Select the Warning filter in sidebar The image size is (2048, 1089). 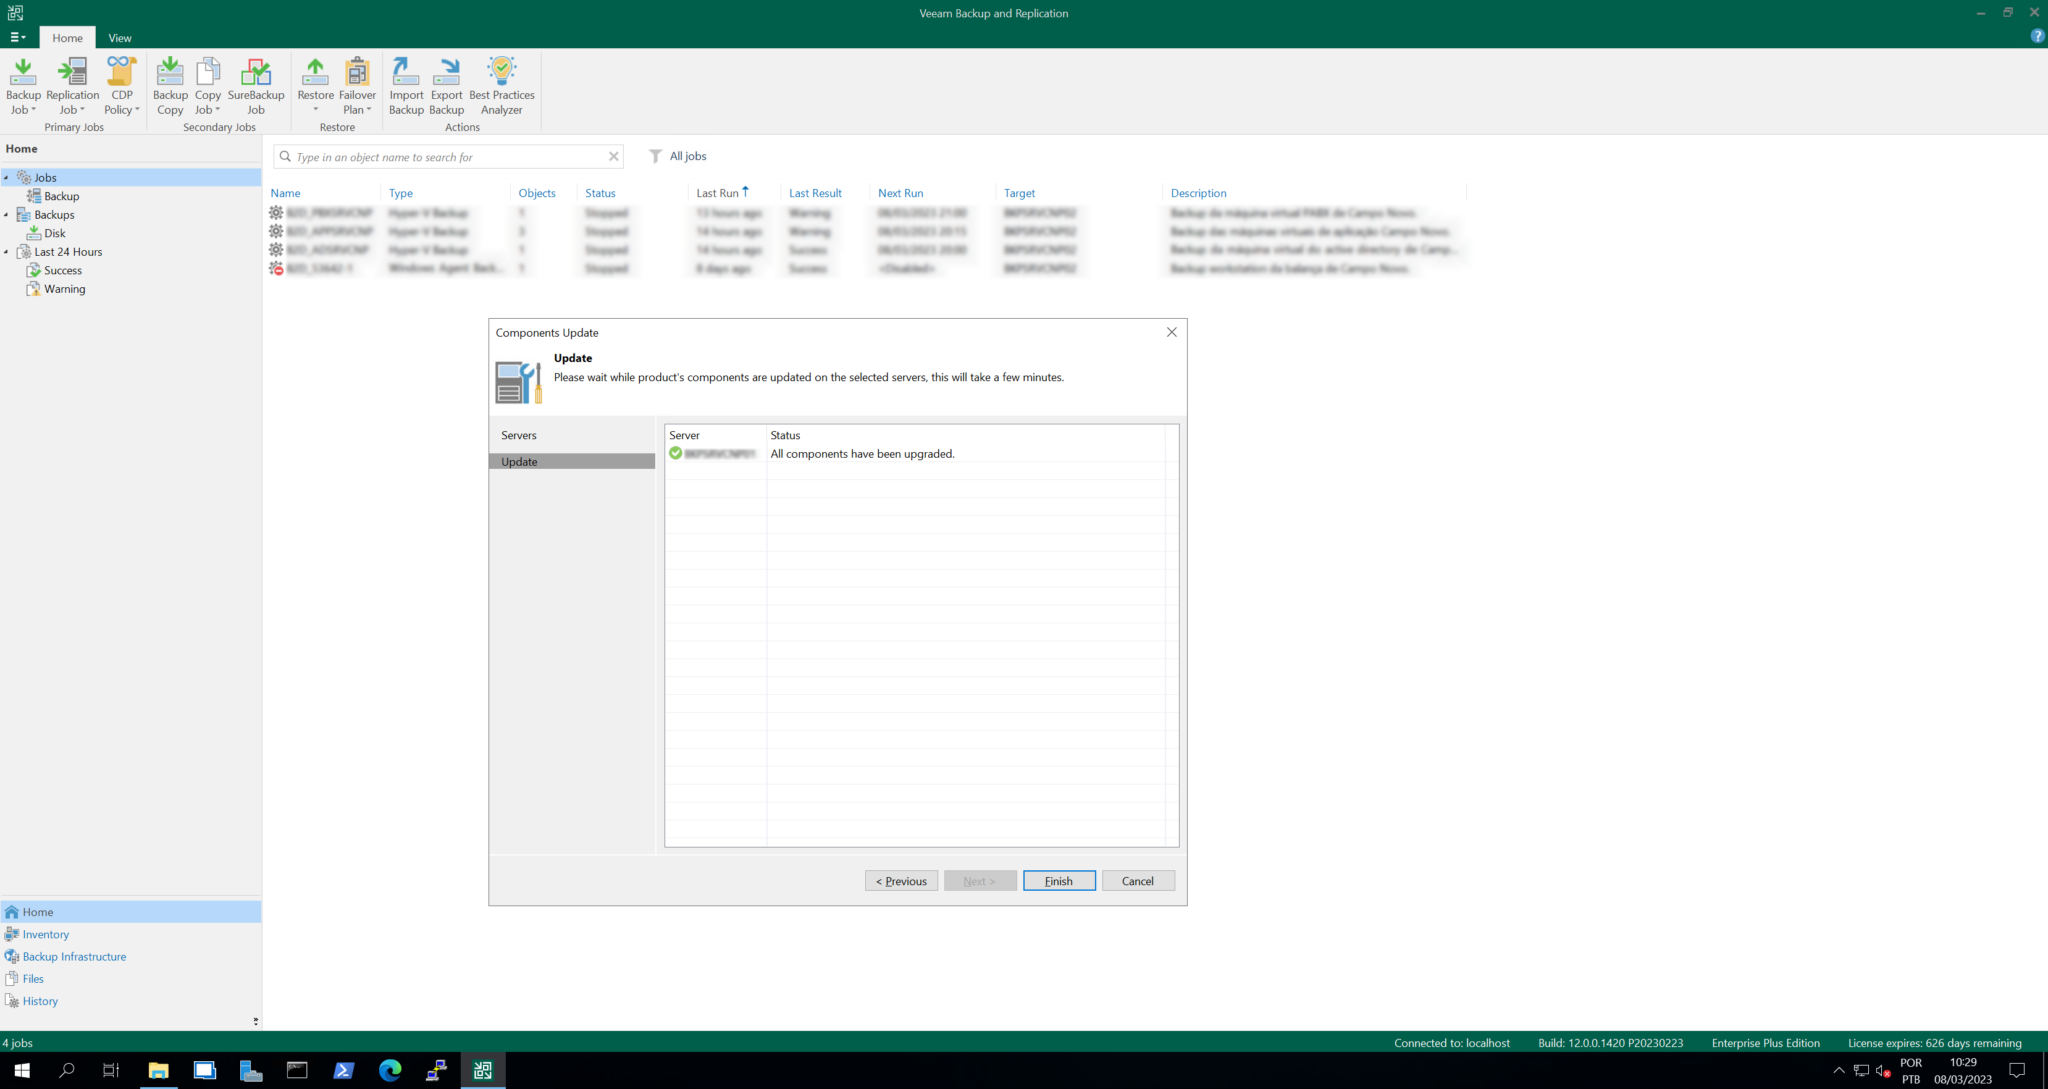coord(64,289)
